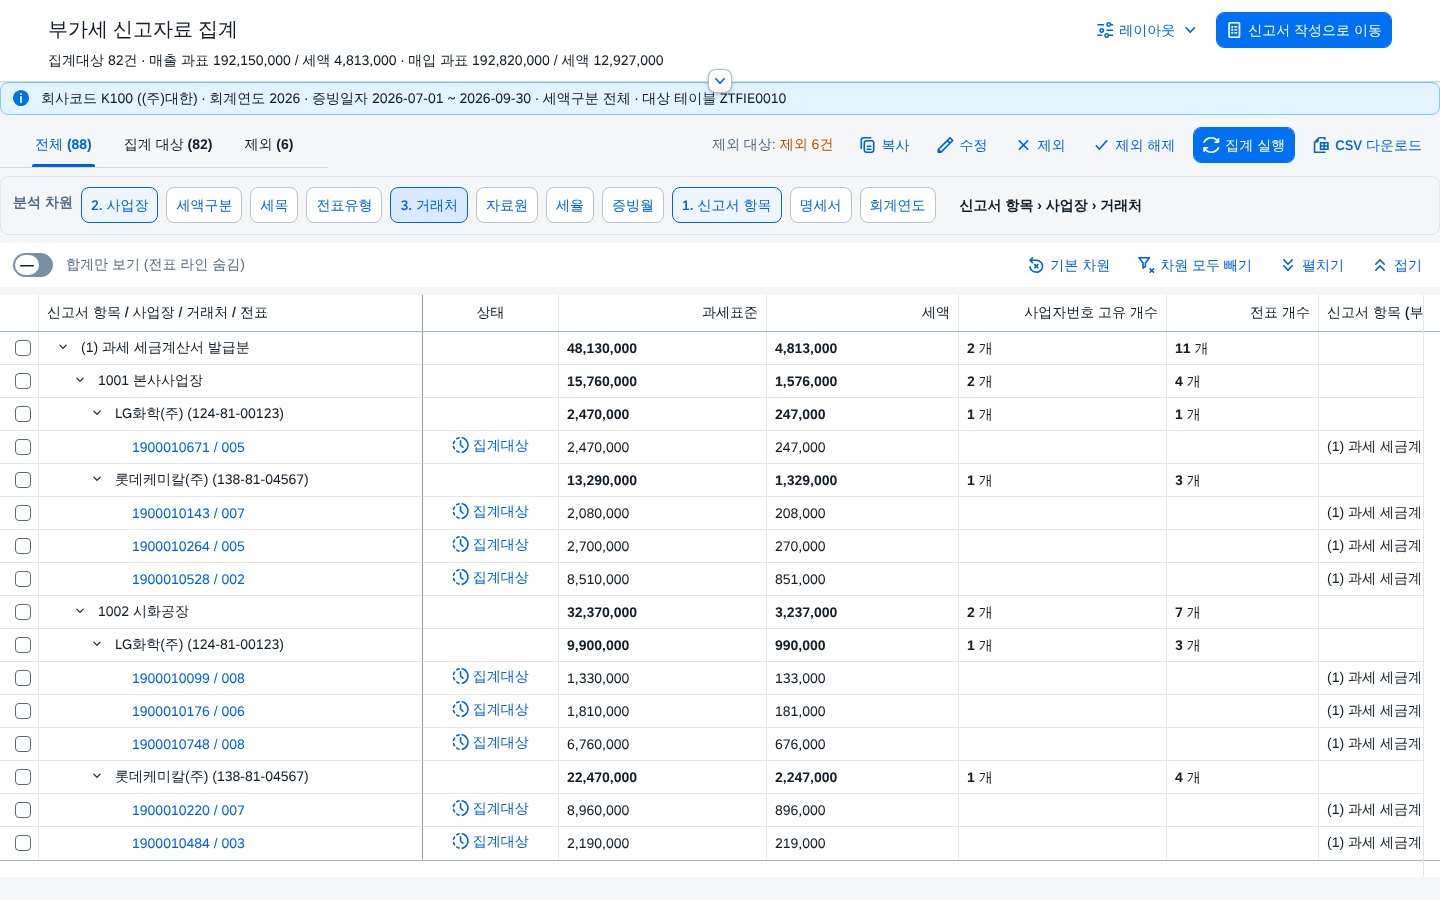Screen dimensions: 1440x900
Task: Click the blue info icon in filter bar
Action: (21, 98)
